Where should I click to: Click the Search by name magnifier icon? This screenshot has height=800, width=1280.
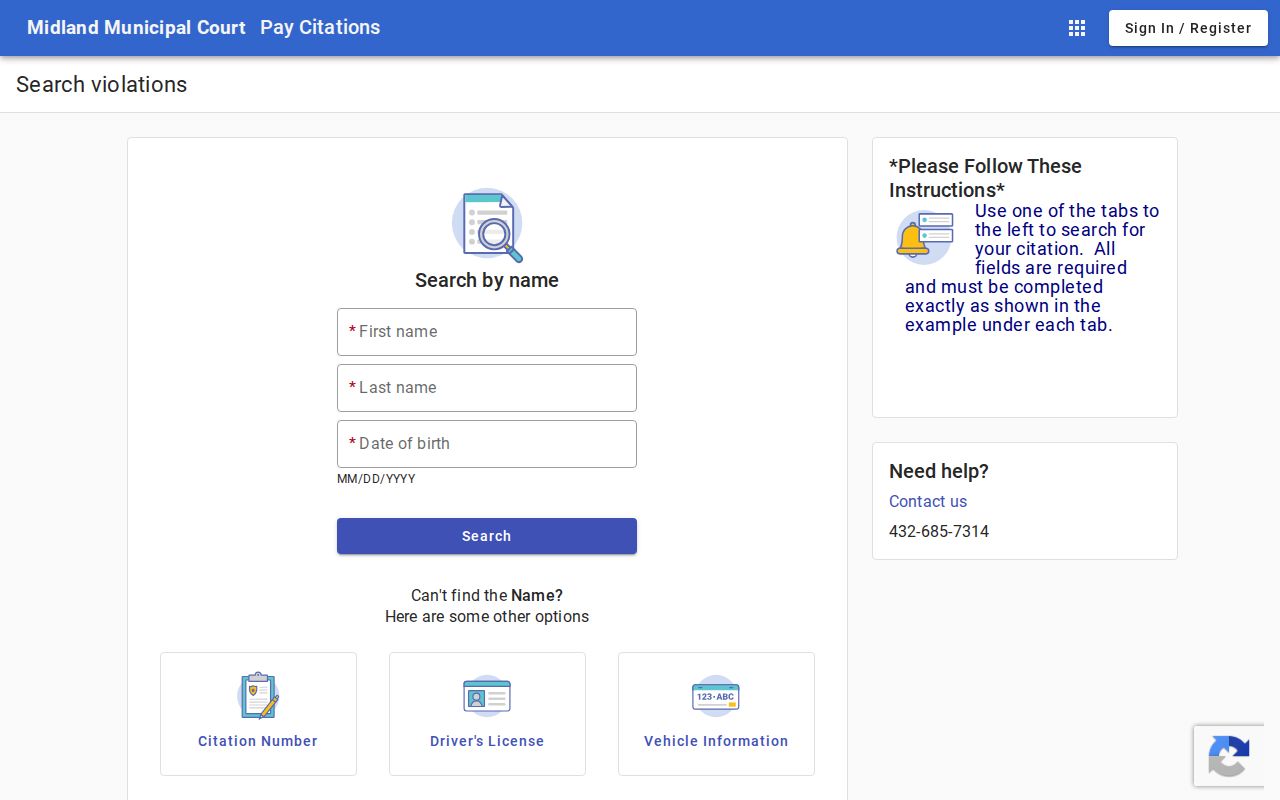[487, 225]
